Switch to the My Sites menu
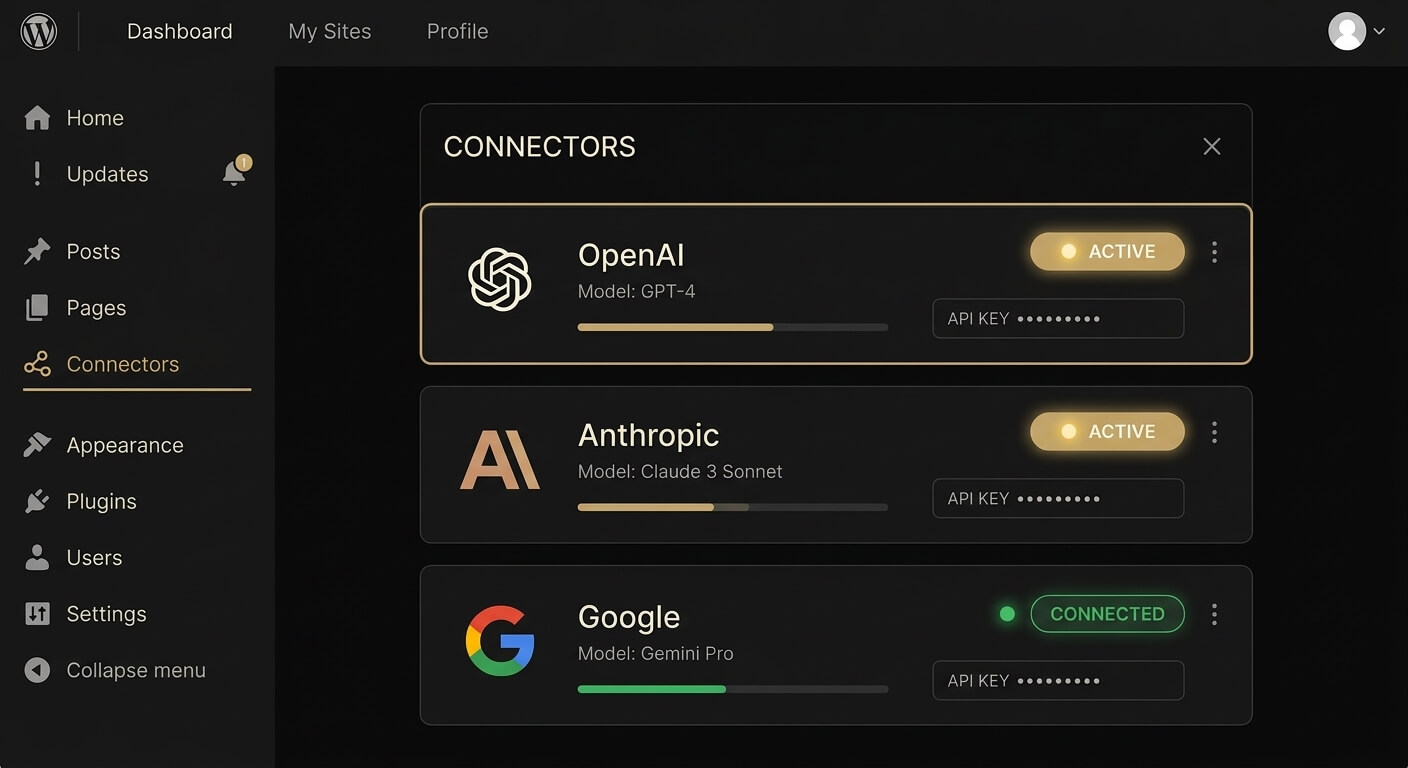1408x768 pixels. [x=330, y=31]
